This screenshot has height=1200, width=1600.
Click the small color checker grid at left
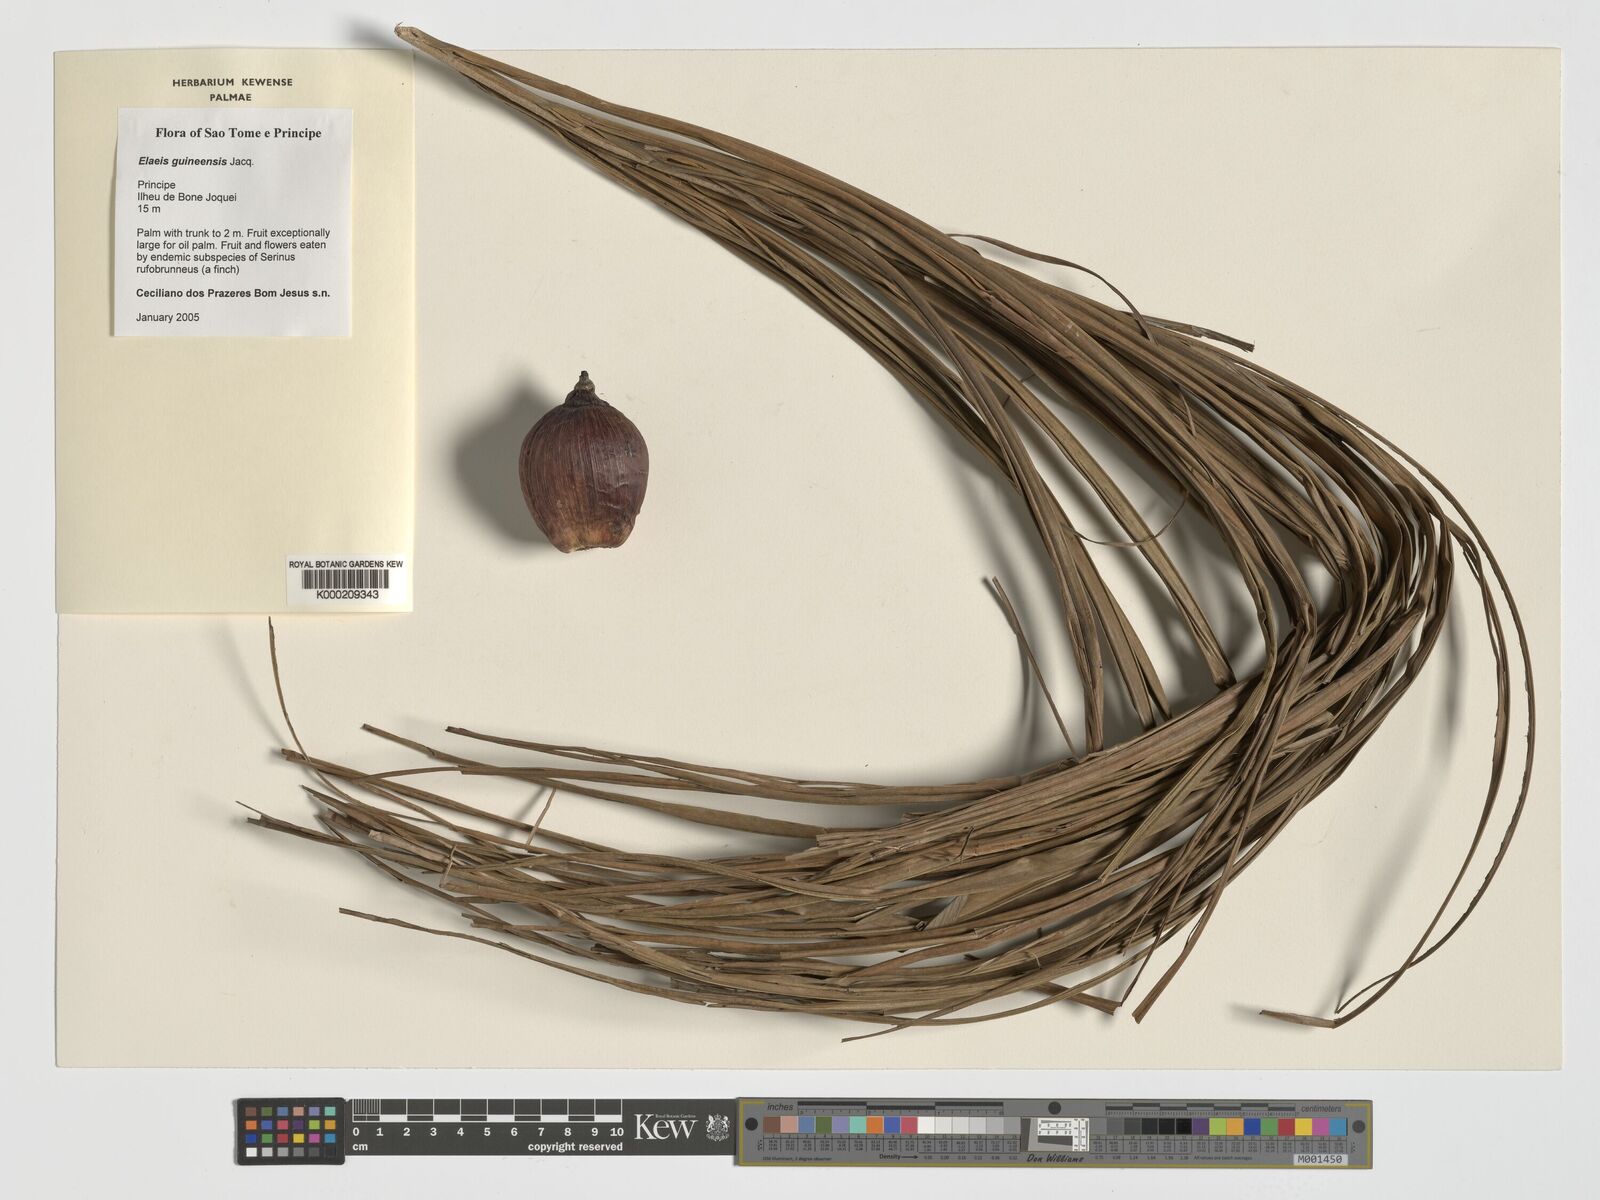[290, 1131]
